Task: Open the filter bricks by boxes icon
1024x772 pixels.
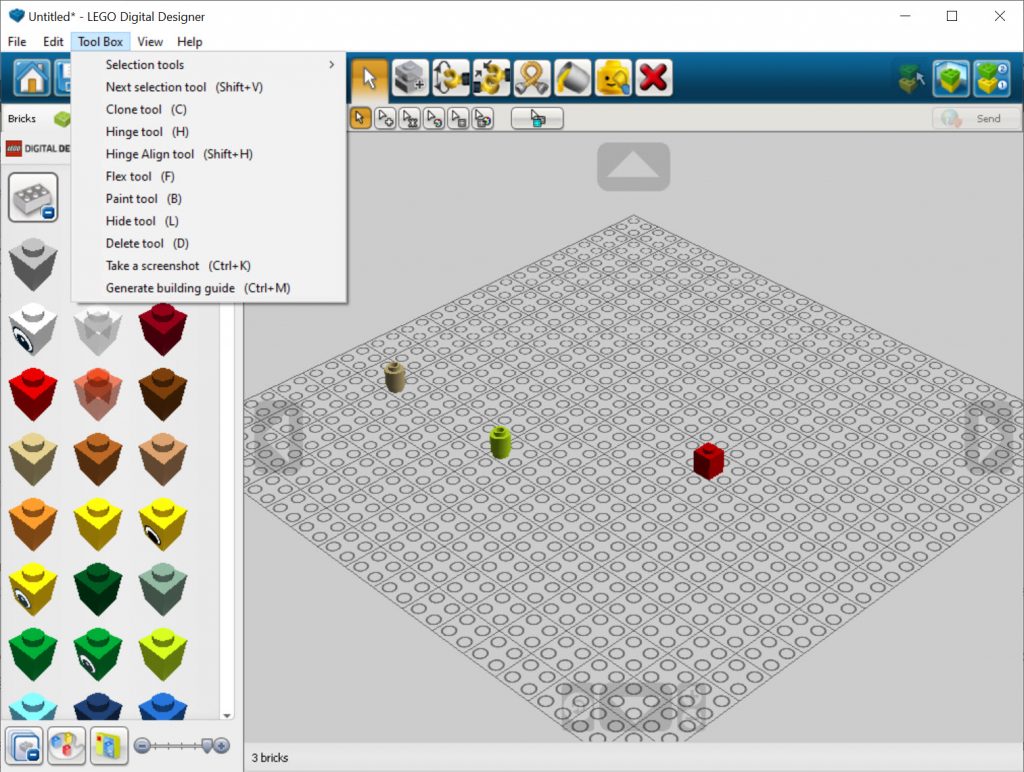Action: [x=108, y=745]
